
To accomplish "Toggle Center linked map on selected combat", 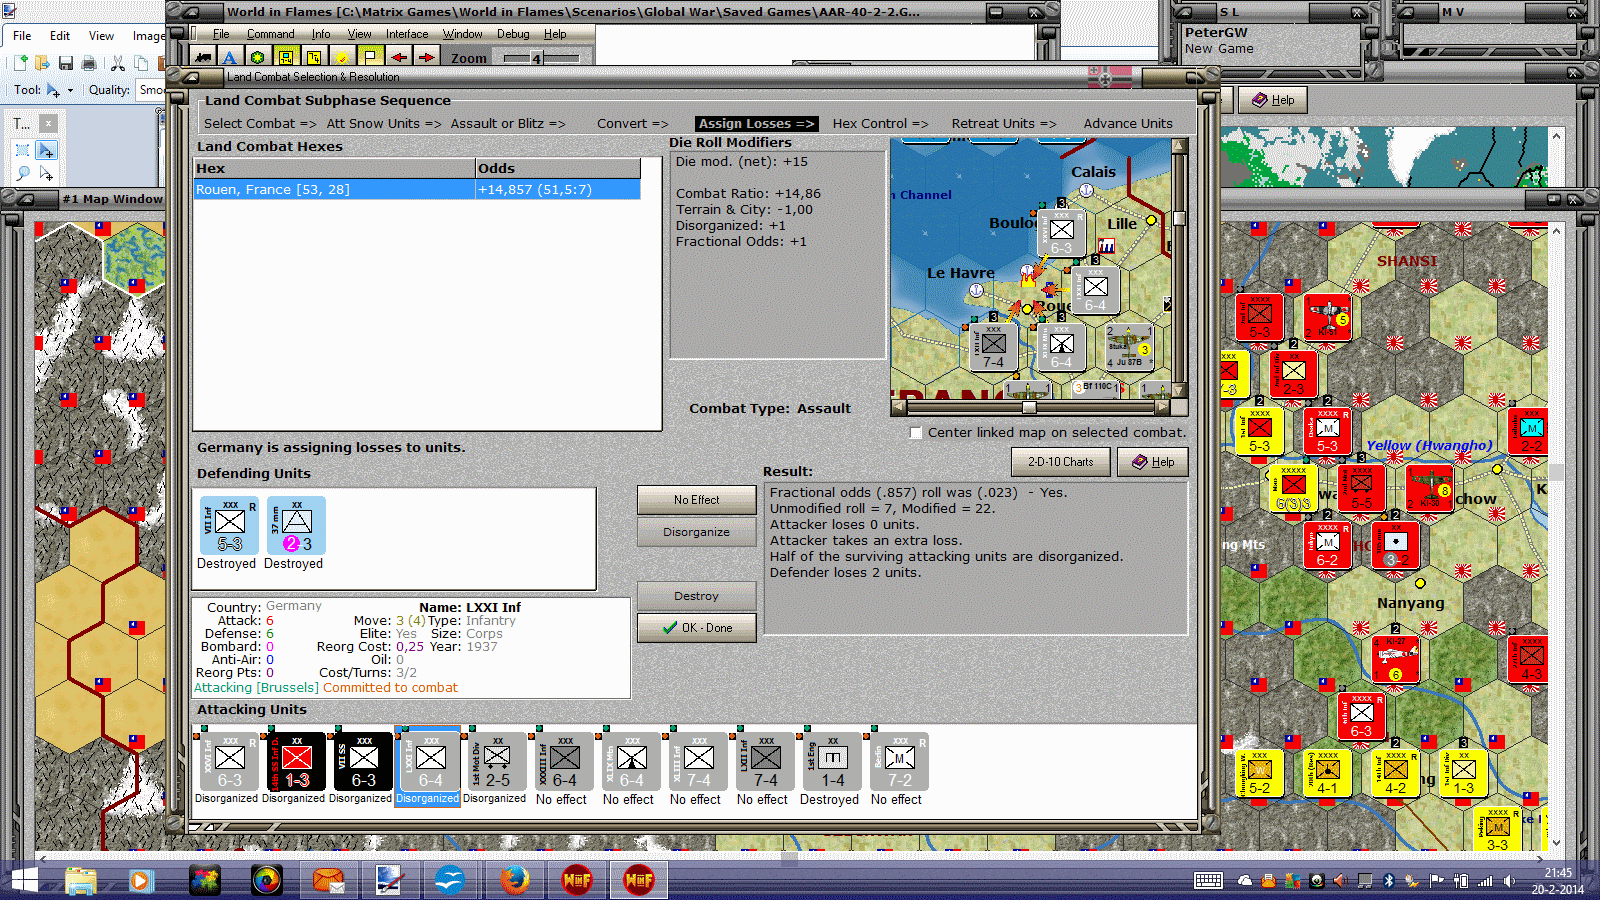I will (x=916, y=433).
